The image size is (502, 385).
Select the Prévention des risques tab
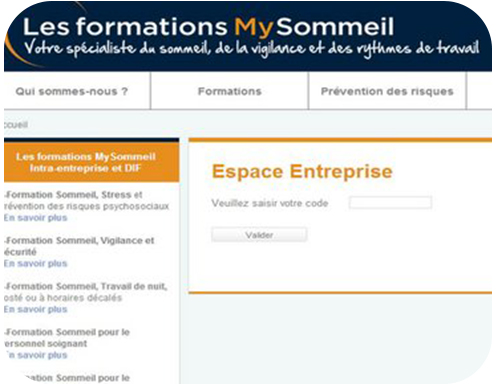387,91
